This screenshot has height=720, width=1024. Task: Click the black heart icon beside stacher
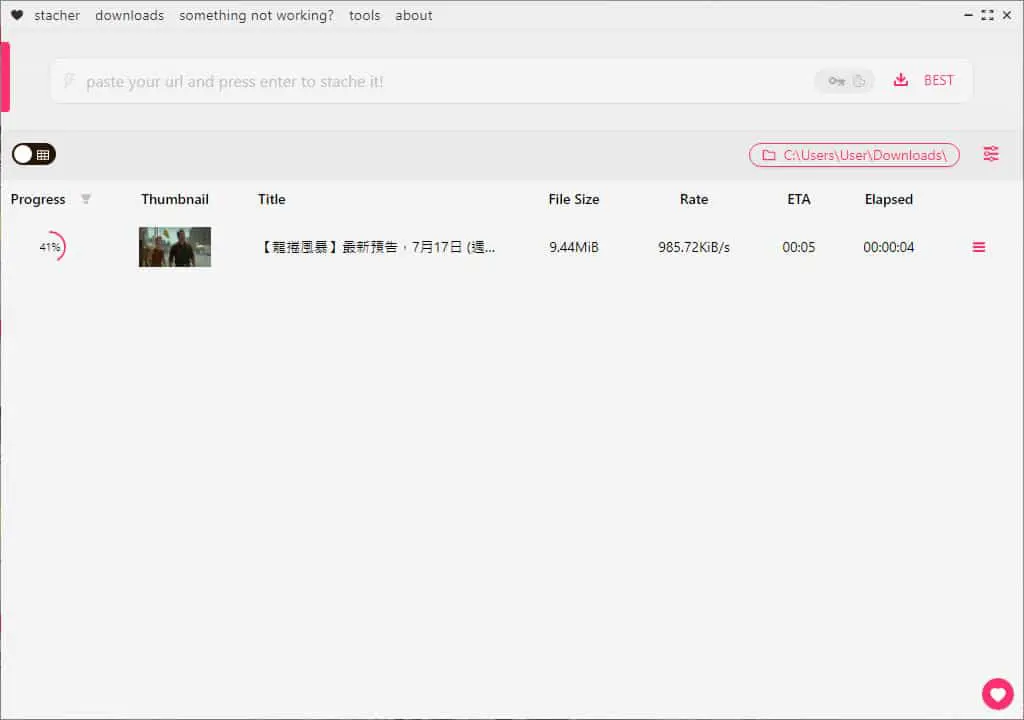coord(17,15)
